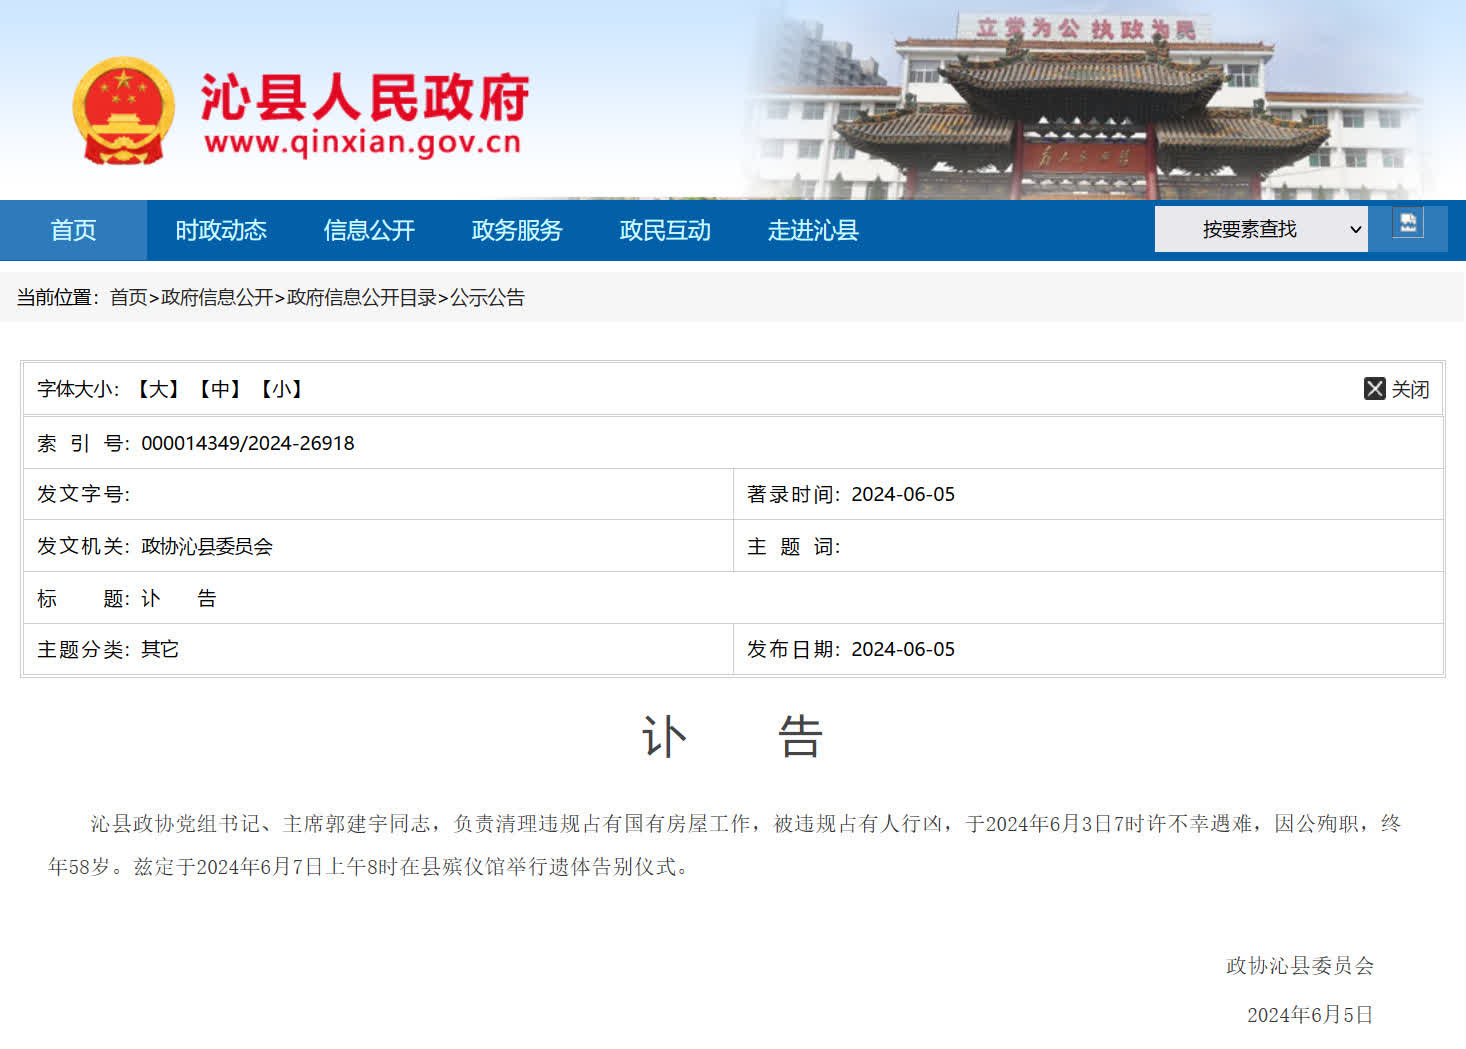Click the 首页 breadcrumb link
The height and width of the screenshot is (1049, 1466).
(x=128, y=297)
